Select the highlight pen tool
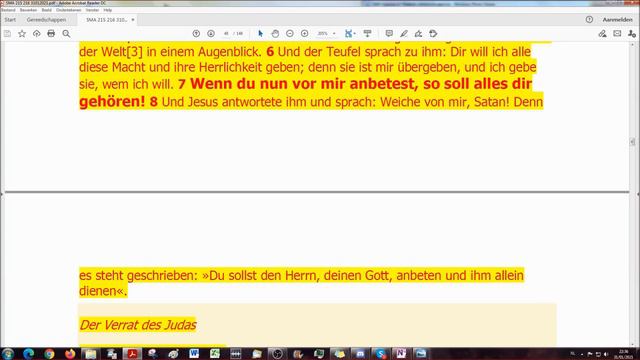The height and width of the screenshot is (360, 640). coord(404,34)
